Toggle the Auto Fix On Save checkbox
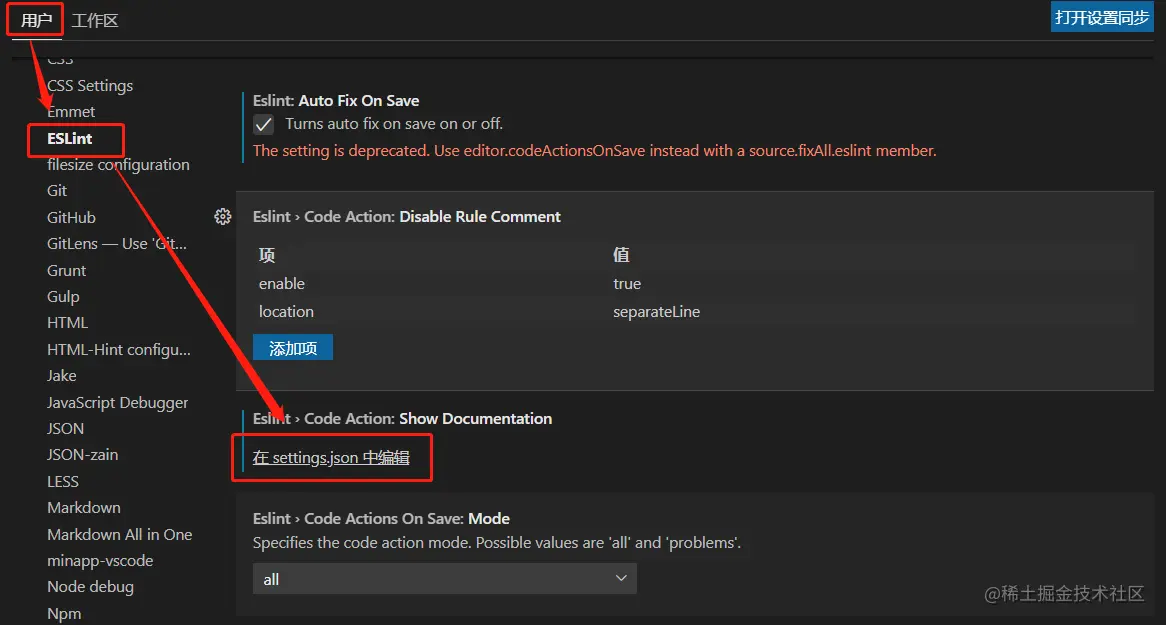This screenshot has width=1166, height=625. pos(264,125)
